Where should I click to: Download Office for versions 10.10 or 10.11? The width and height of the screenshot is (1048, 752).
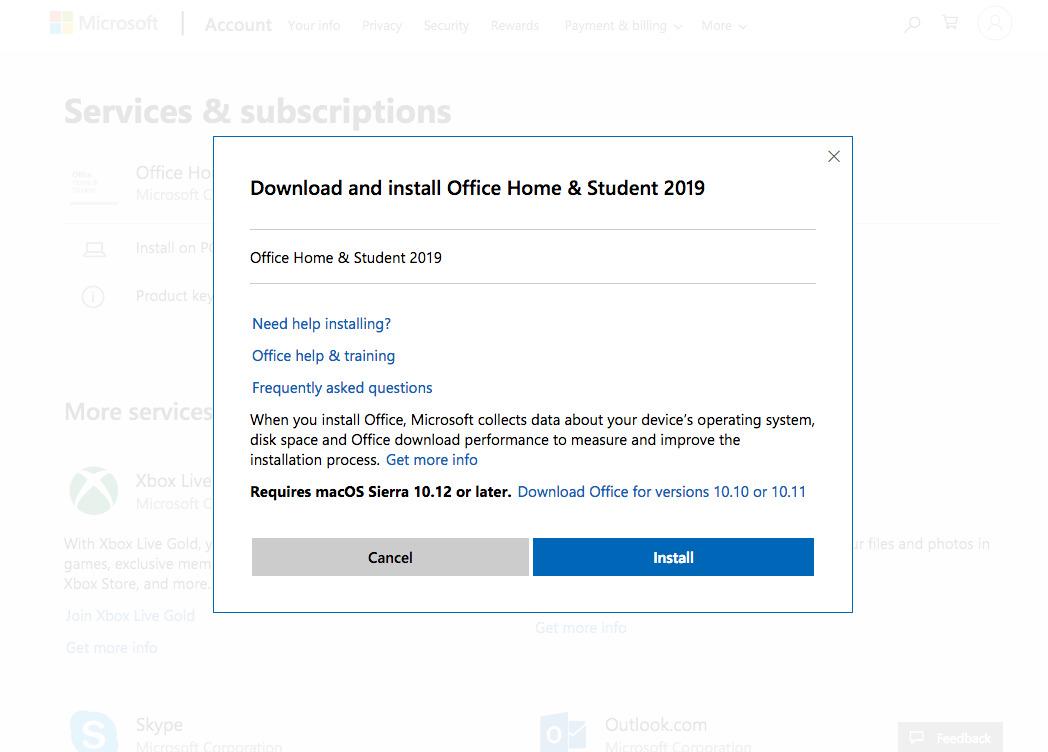(662, 492)
